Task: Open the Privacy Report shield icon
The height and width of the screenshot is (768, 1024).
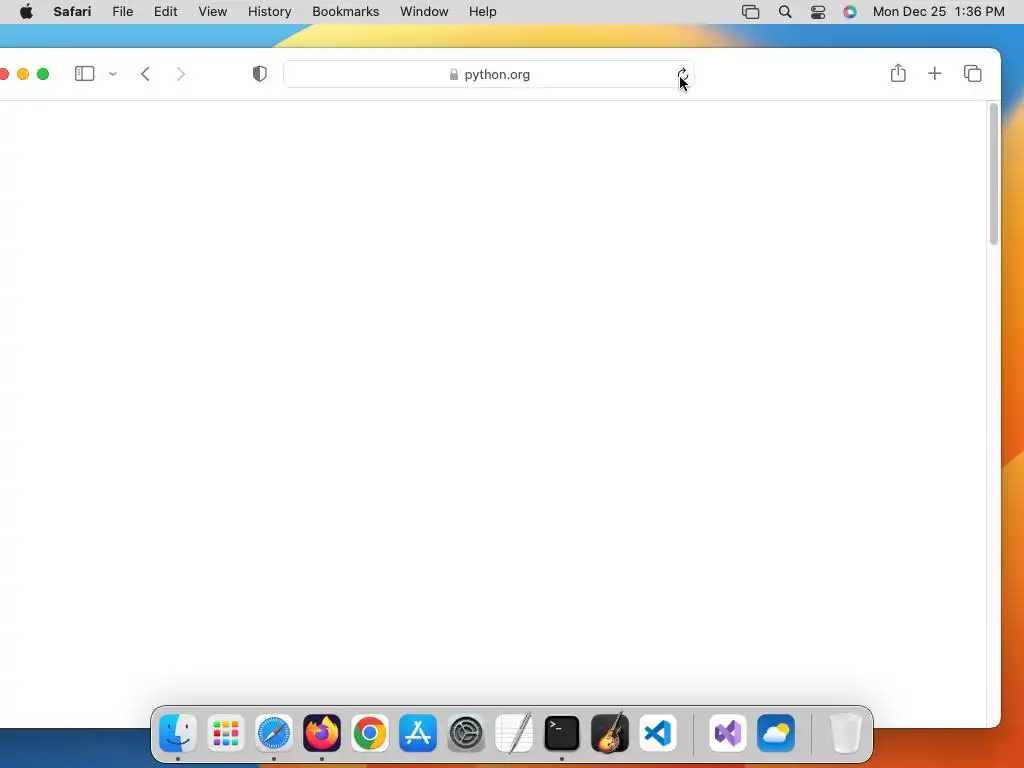Action: point(259,74)
